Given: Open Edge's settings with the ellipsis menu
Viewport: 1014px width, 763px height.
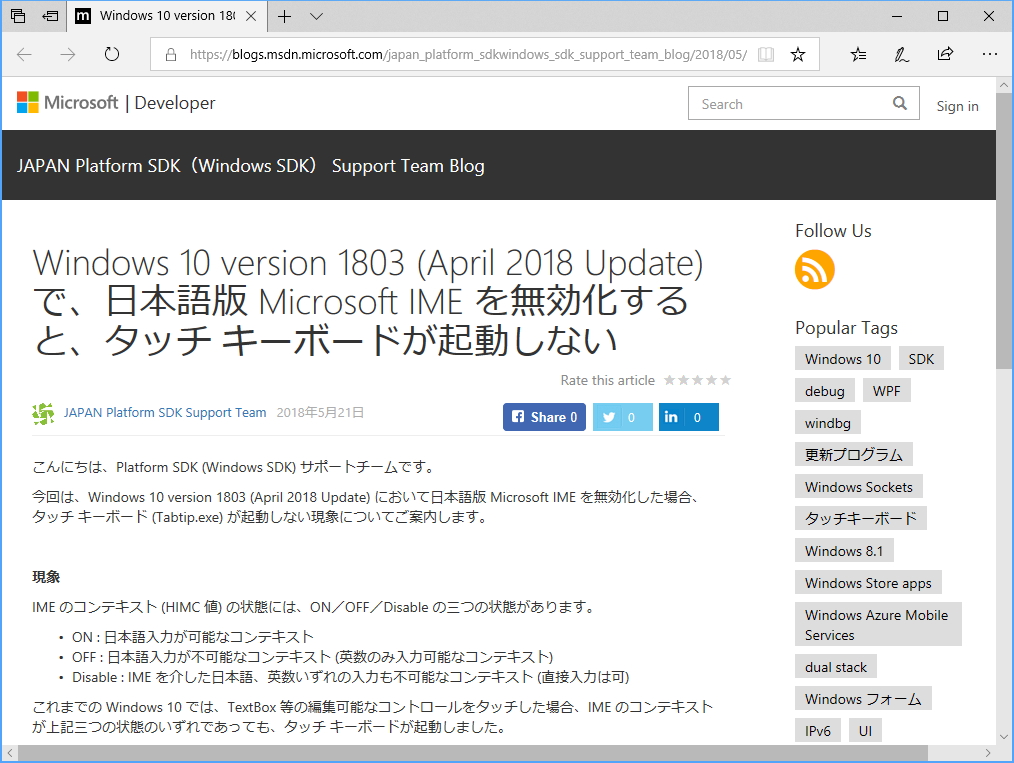Looking at the screenshot, I should pyautogui.click(x=989, y=54).
